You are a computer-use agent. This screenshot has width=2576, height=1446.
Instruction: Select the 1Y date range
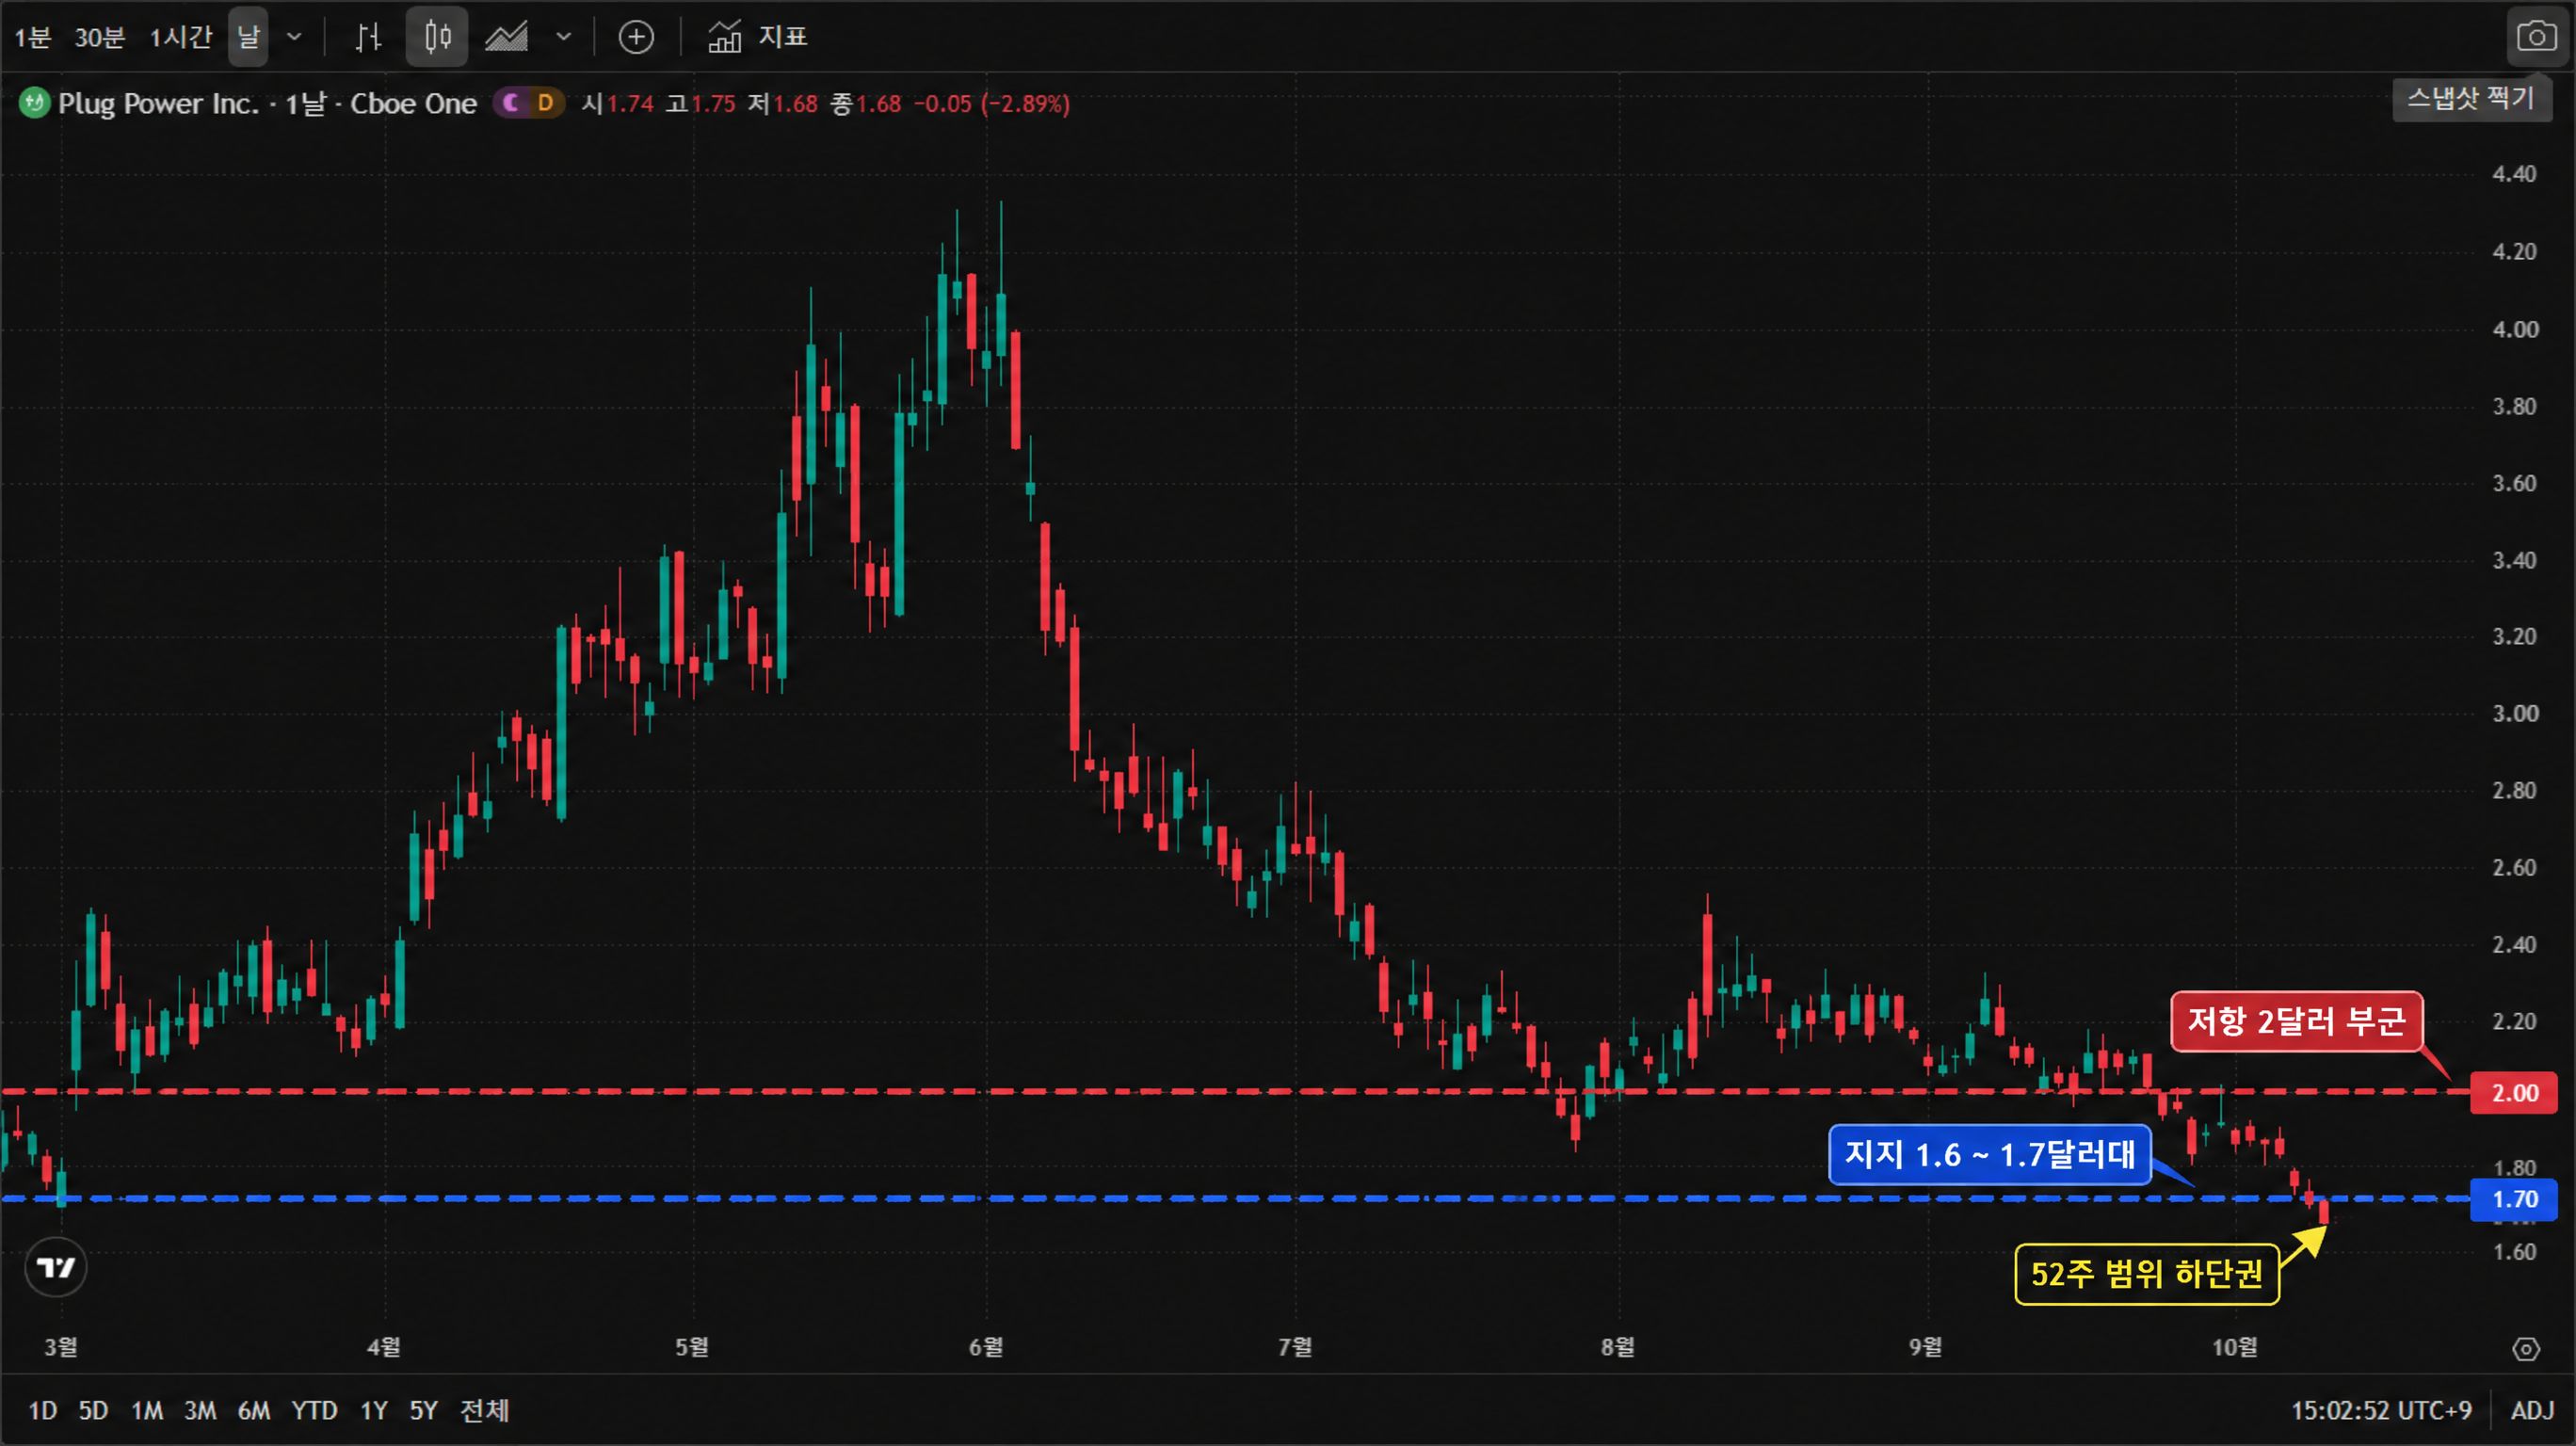pos(374,1411)
